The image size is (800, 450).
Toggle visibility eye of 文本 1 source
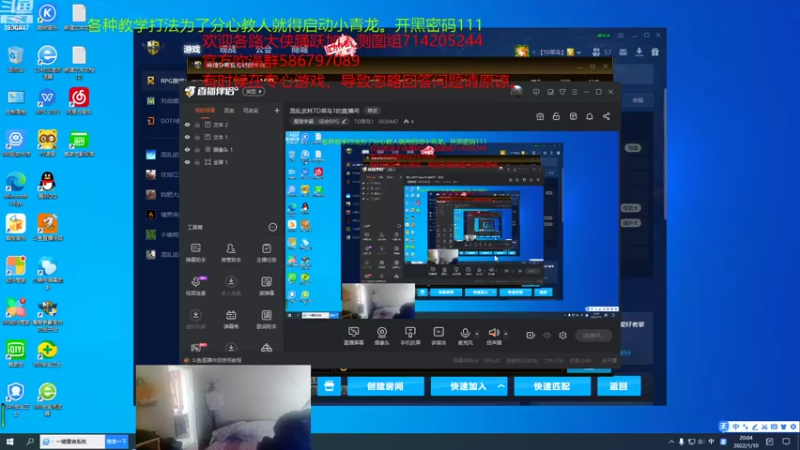[x=187, y=137]
